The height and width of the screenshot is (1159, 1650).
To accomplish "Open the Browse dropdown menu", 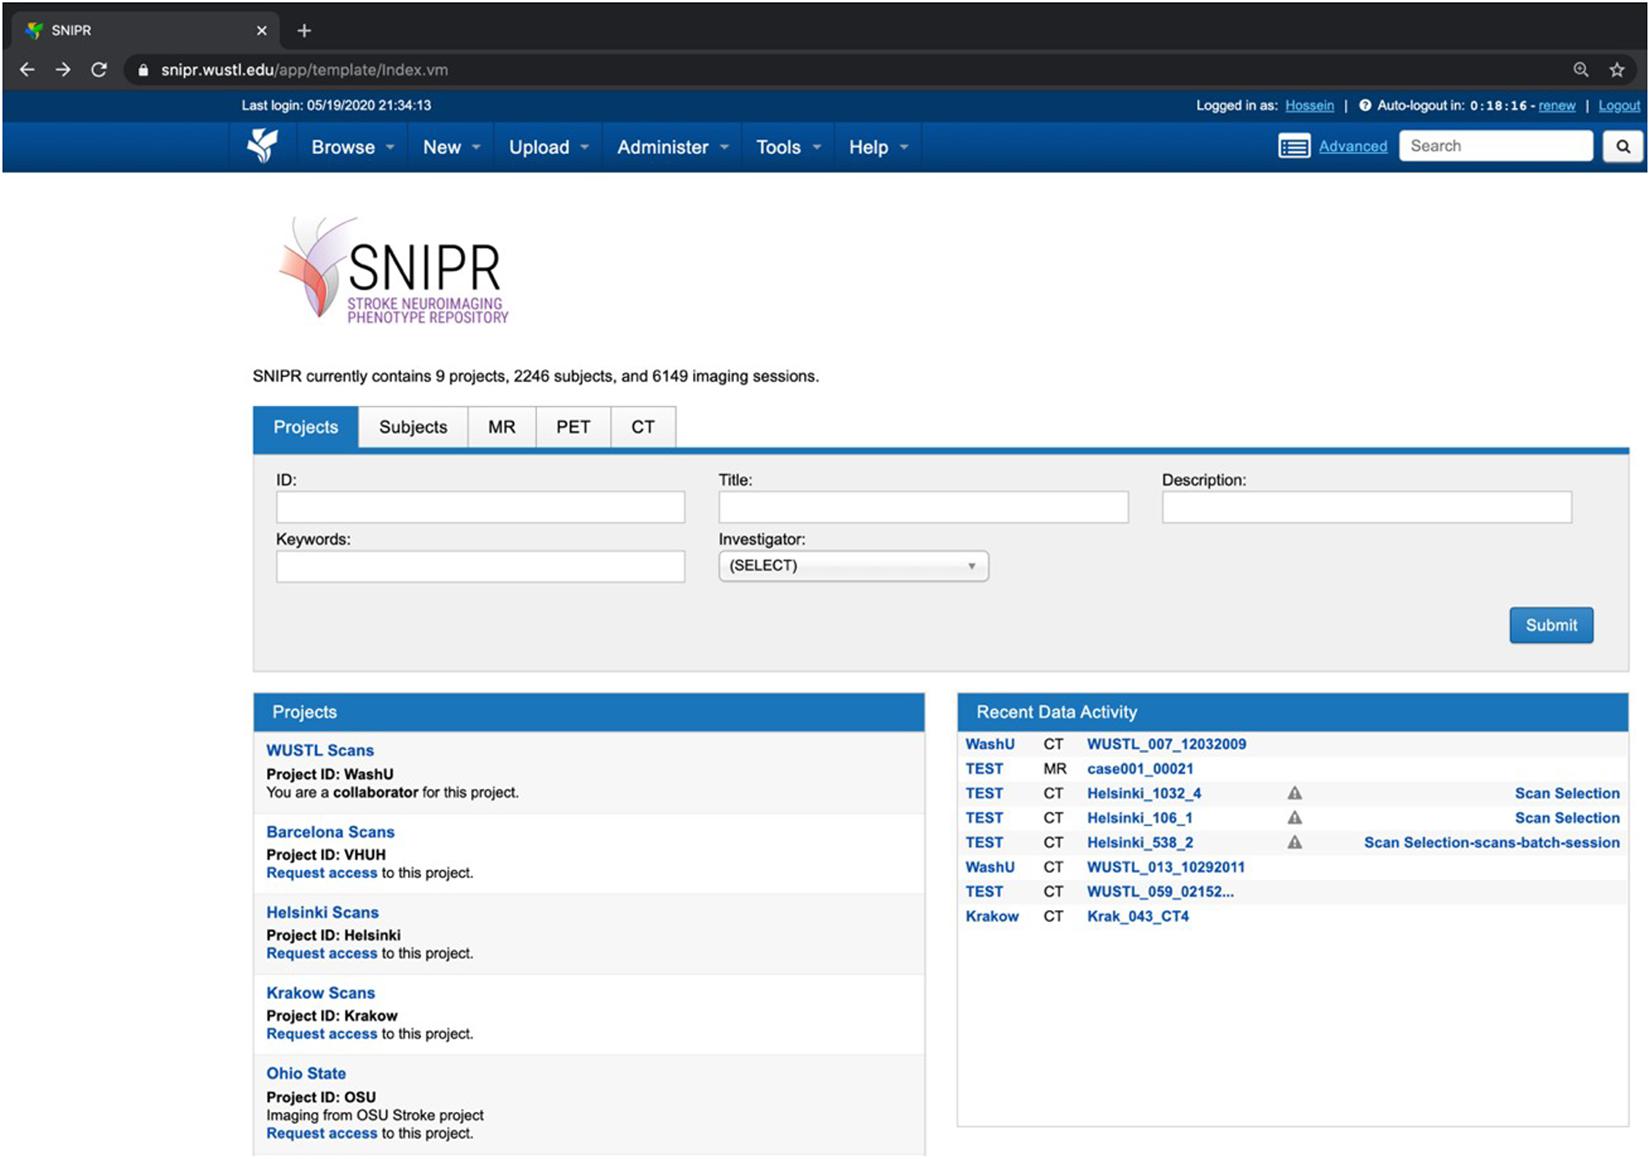I will coord(352,147).
